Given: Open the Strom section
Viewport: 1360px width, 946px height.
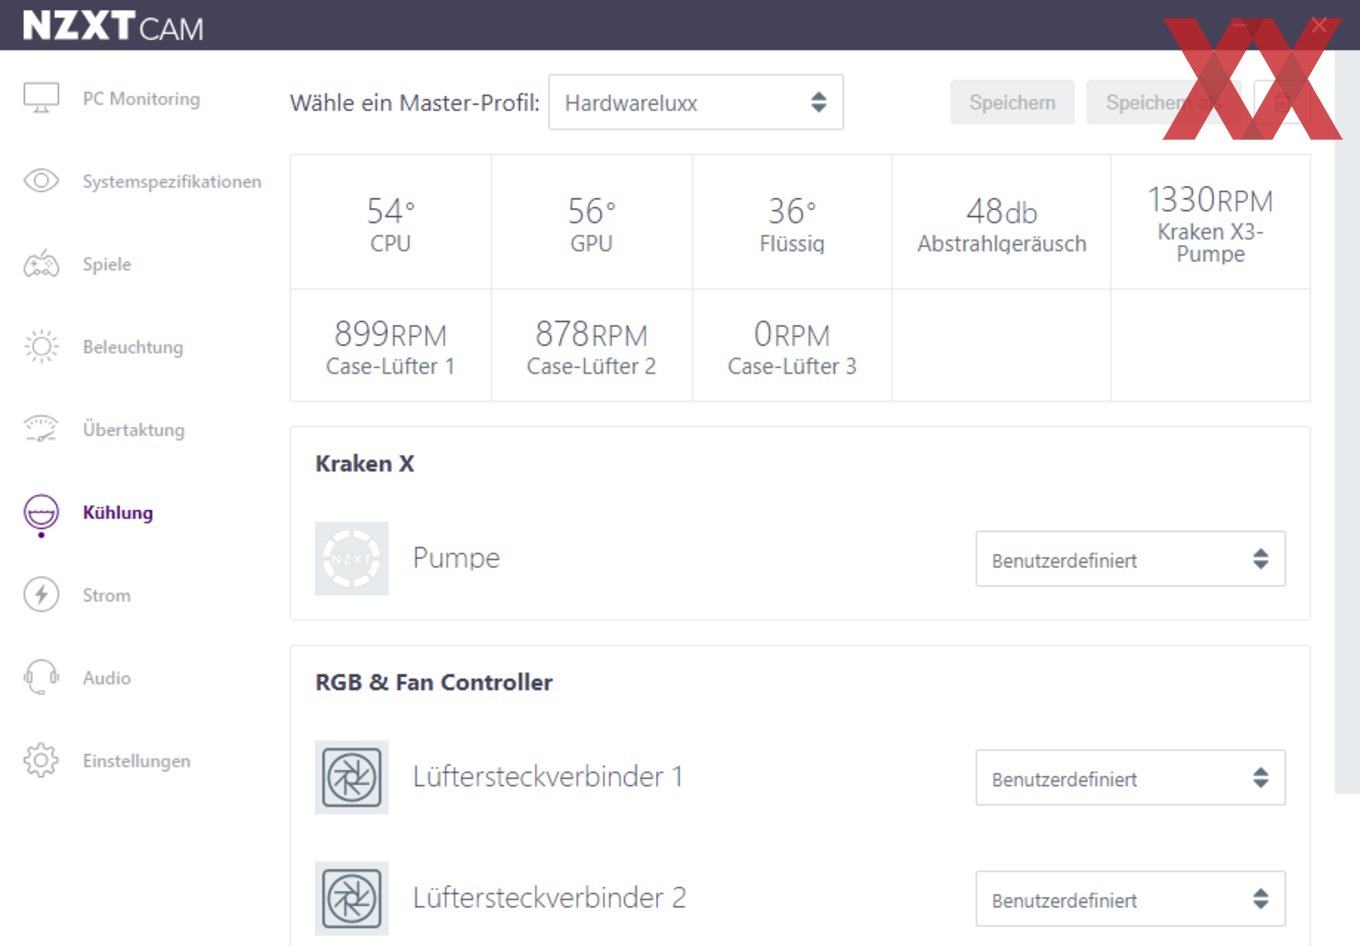Looking at the screenshot, I should click(107, 595).
